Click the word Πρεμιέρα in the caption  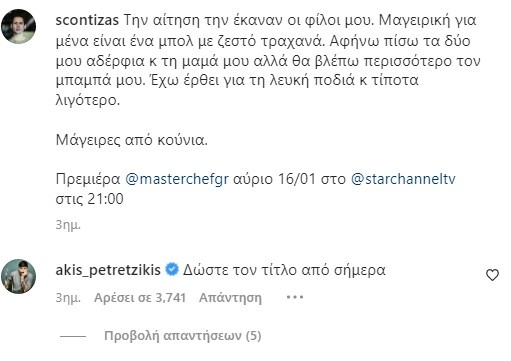pos(88,179)
